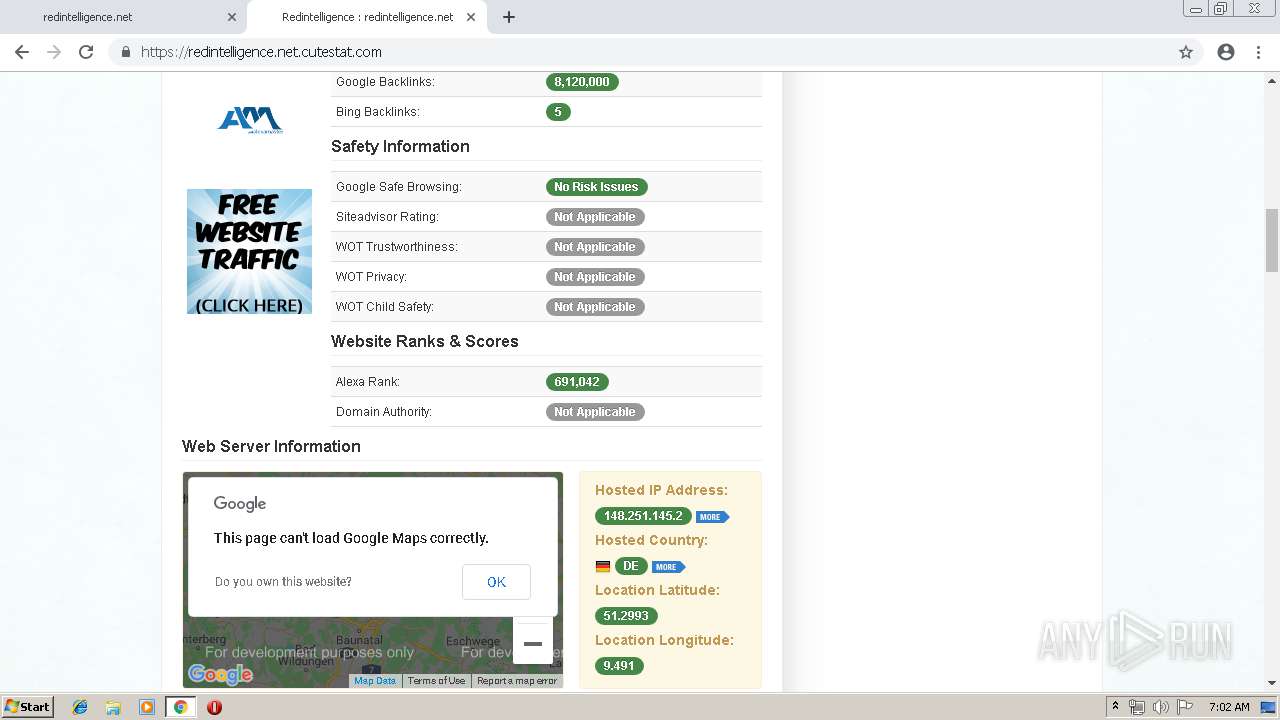1280x720 pixels.
Task: Click Report a map error link
Action: (517, 681)
